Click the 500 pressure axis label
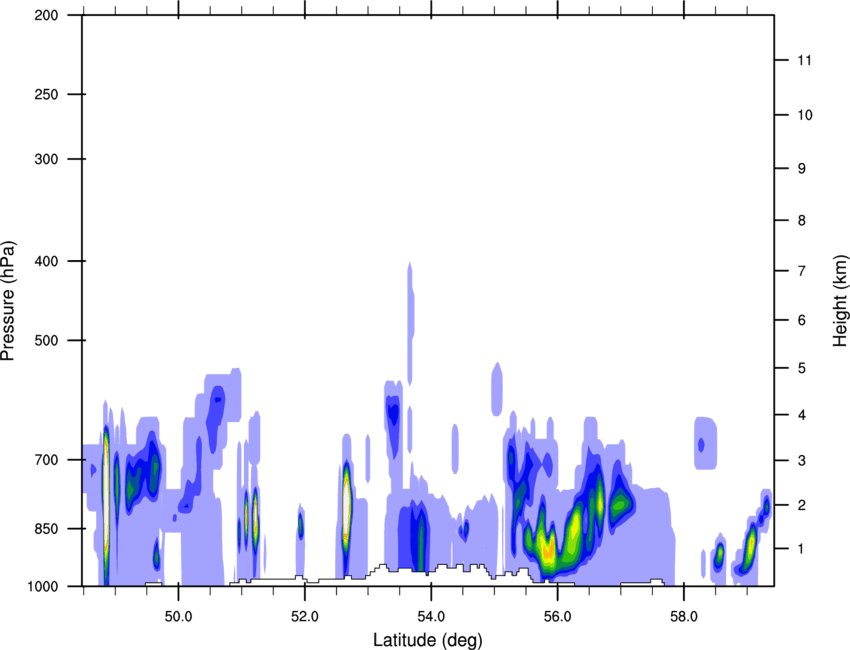850x650 pixels. click(47, 340)
